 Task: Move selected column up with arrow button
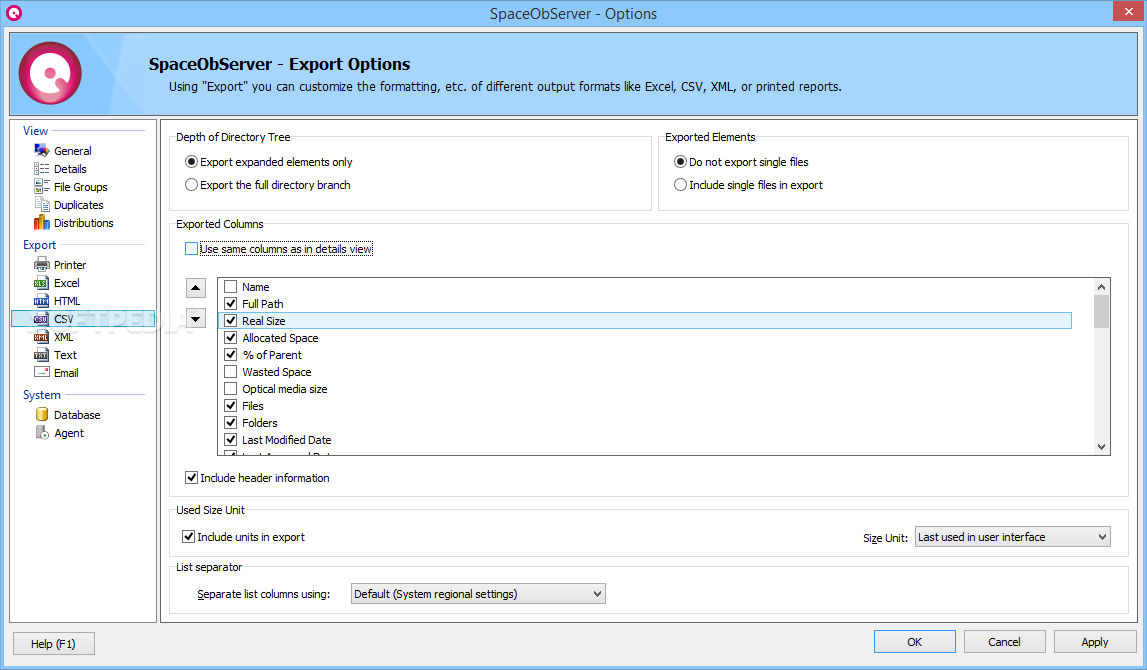(x=195, y=288)
